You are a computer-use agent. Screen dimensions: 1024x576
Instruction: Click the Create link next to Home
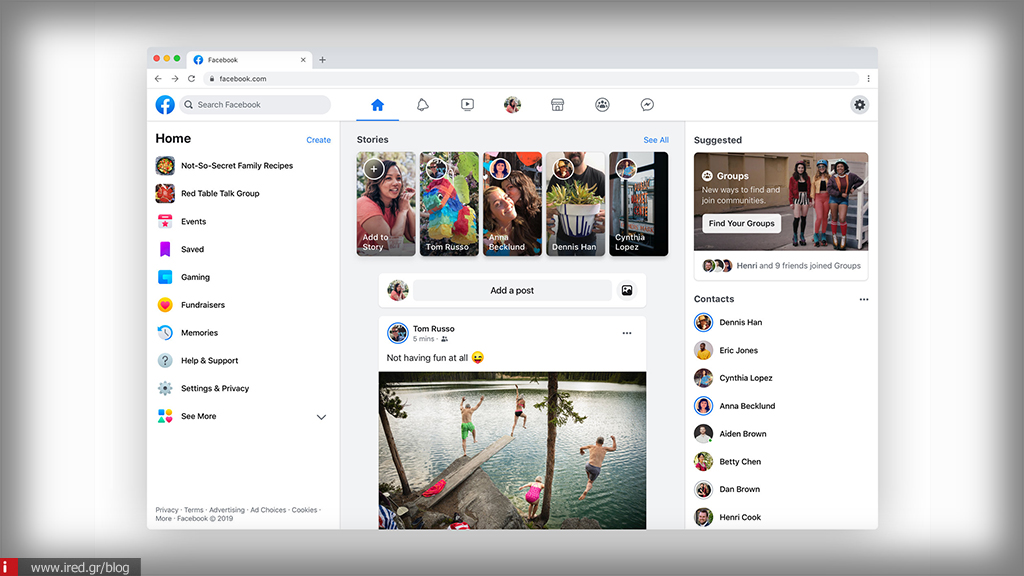coord(318,140)
